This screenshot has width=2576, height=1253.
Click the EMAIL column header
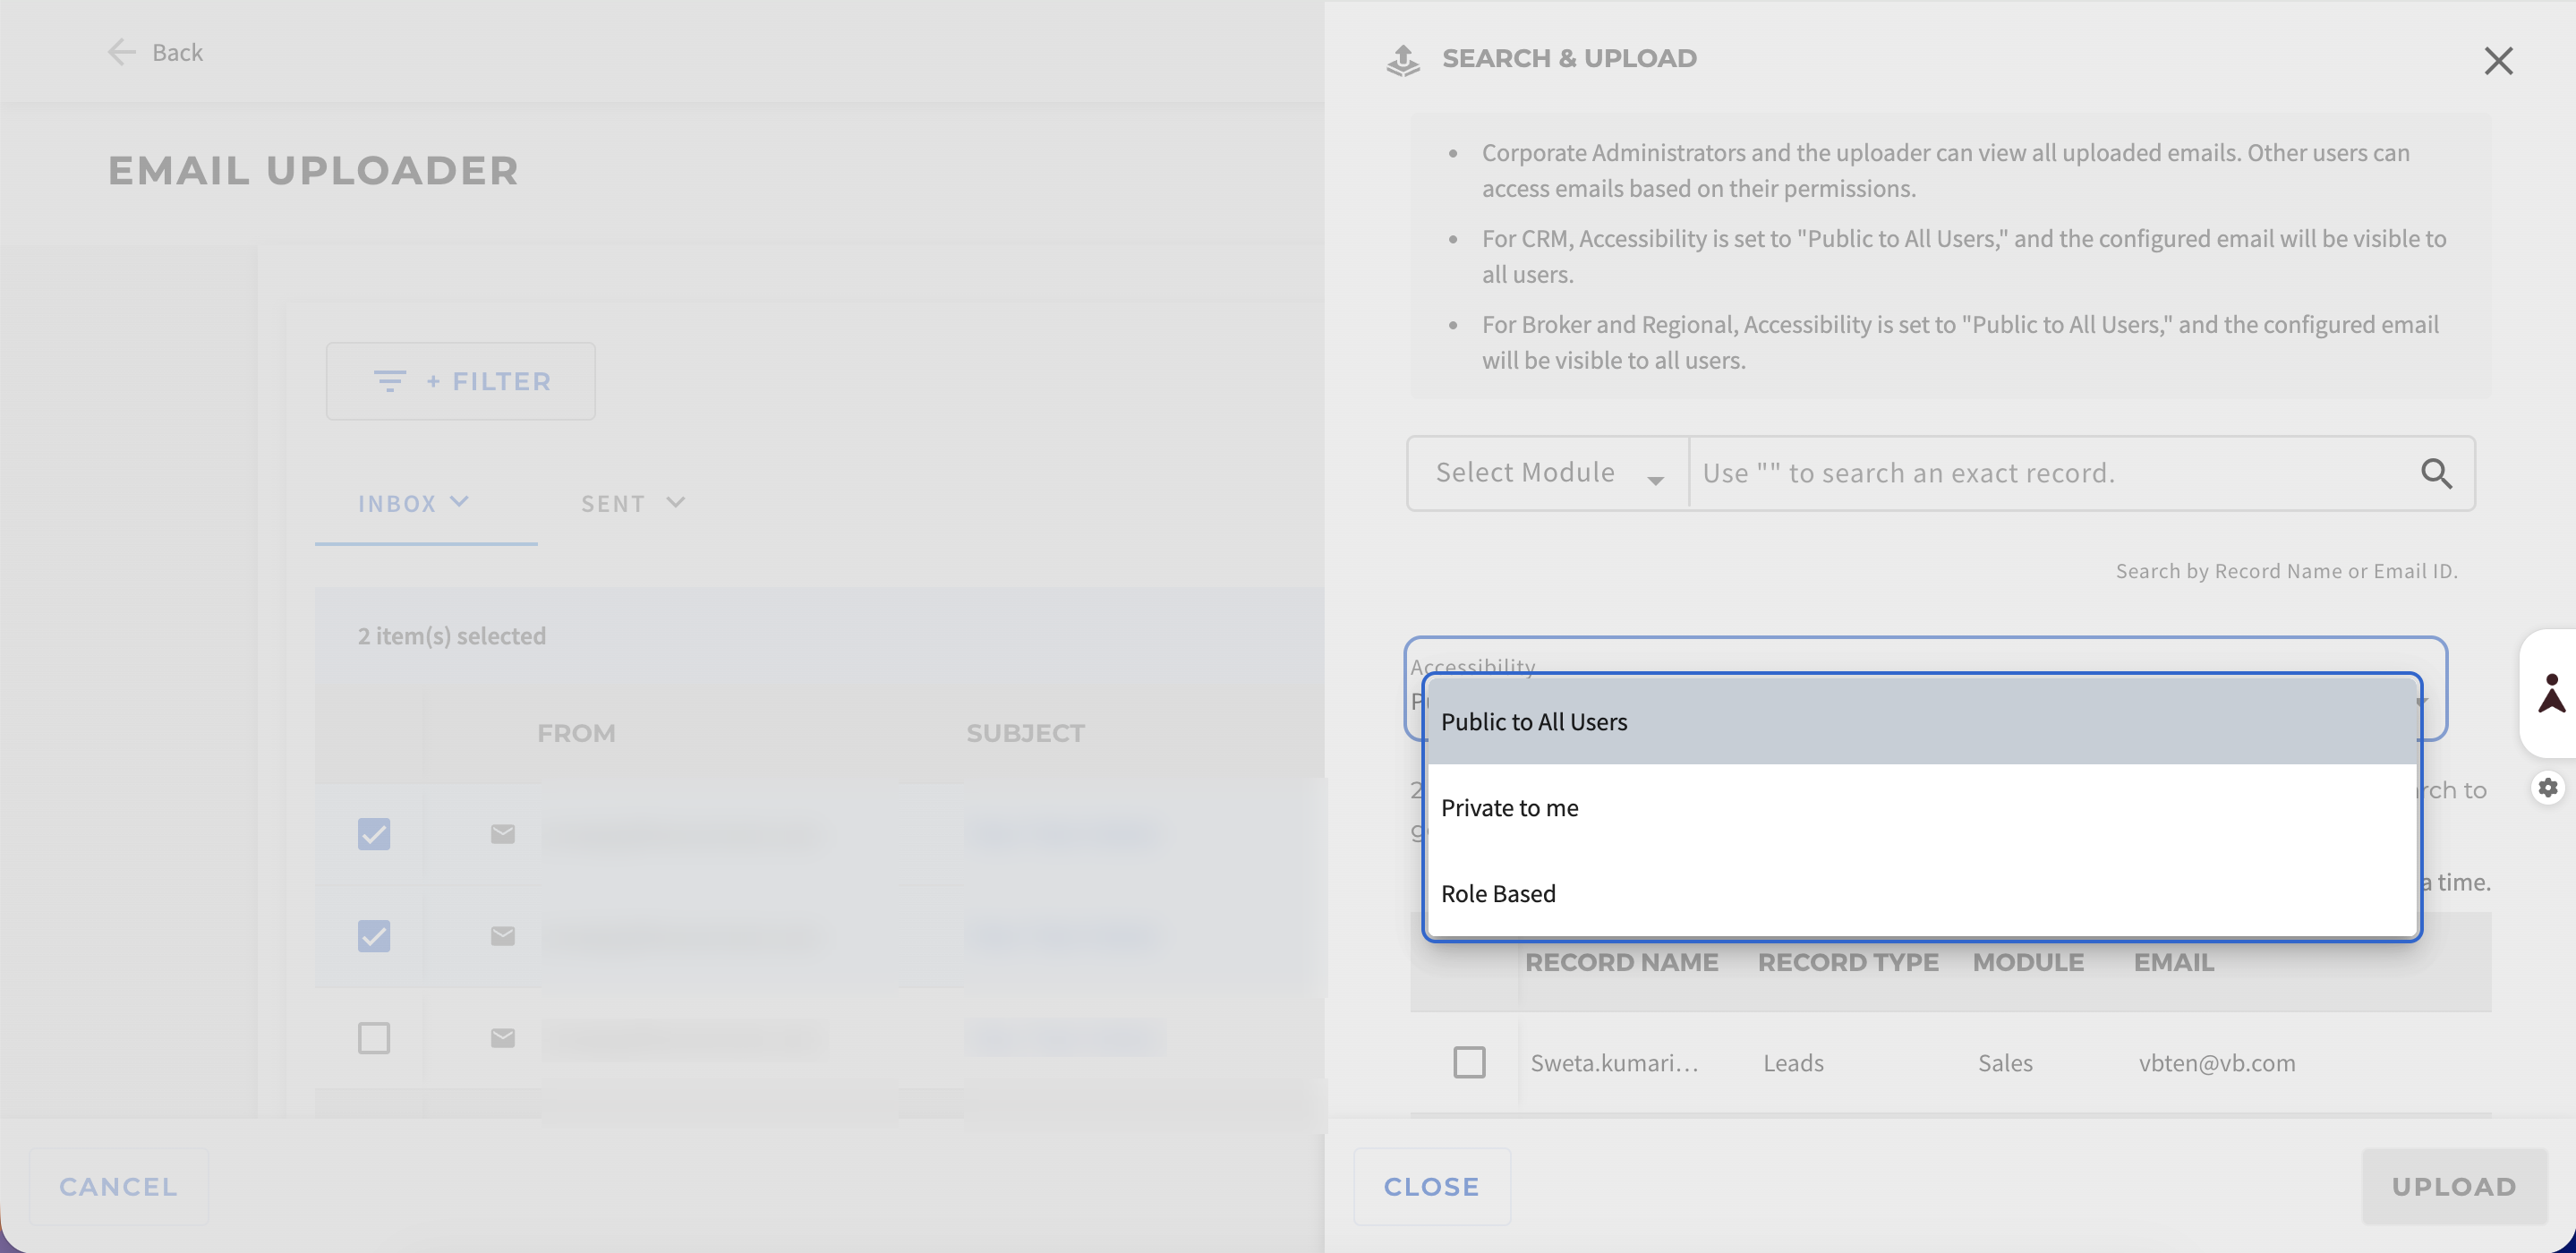(2173, 963)
